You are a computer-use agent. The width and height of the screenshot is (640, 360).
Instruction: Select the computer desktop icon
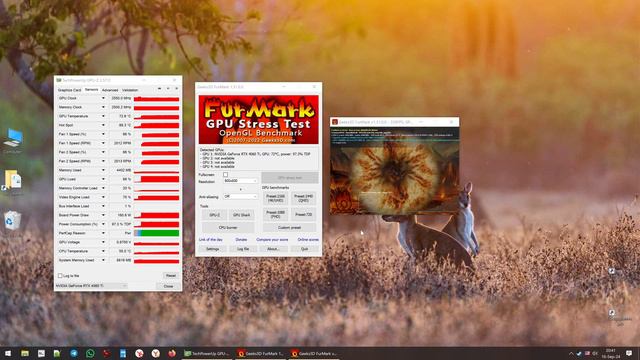13,140
